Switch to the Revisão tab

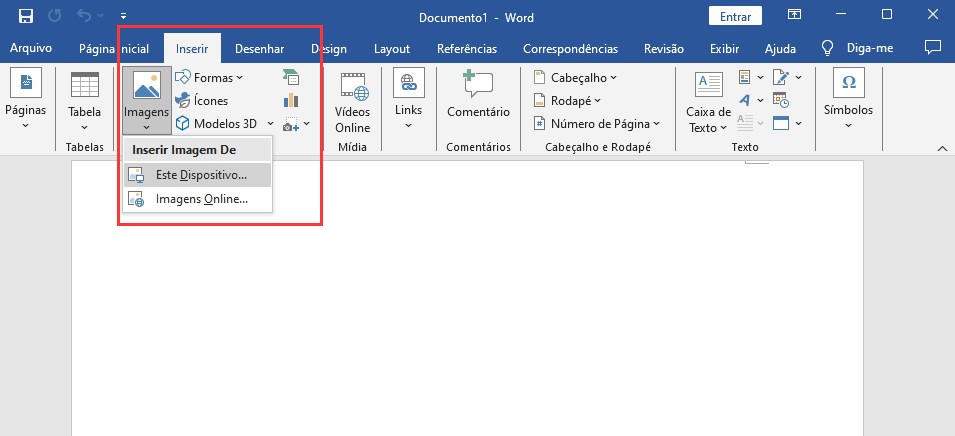pos(664,49)
